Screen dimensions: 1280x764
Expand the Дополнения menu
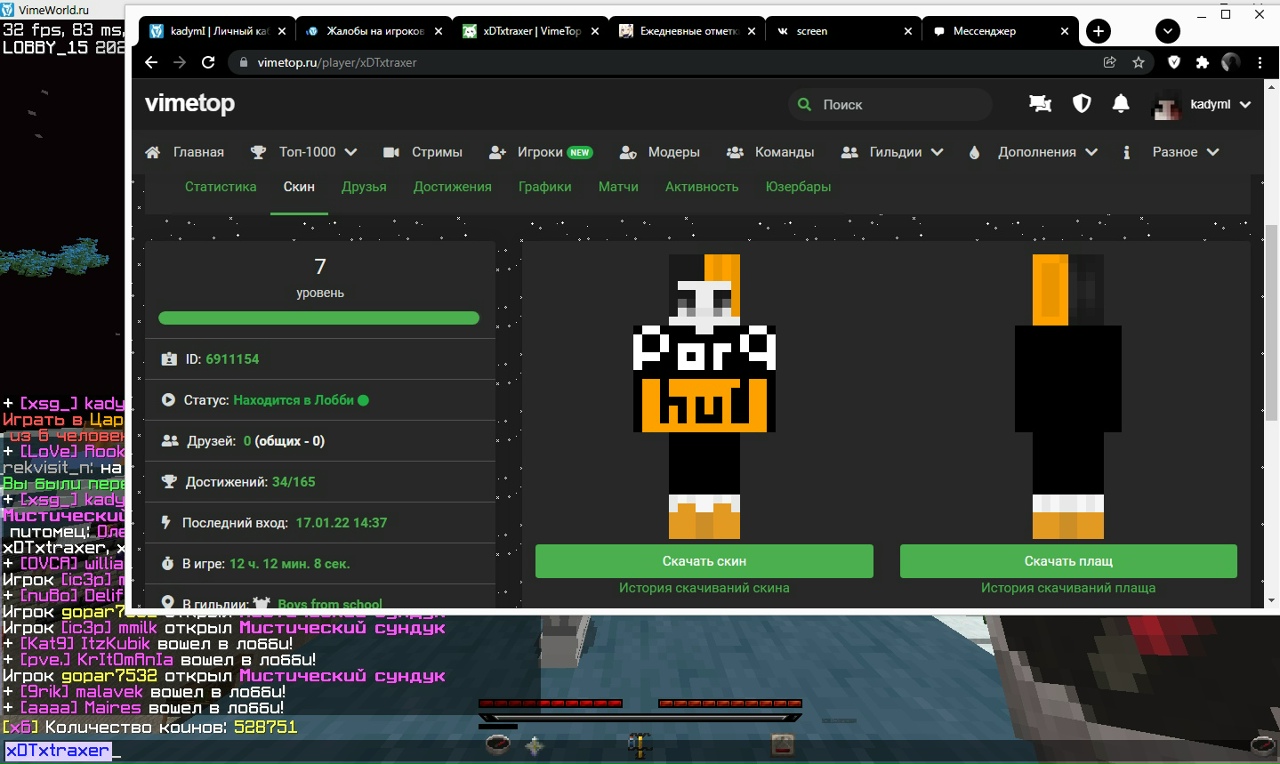(x=1046, y=152)
